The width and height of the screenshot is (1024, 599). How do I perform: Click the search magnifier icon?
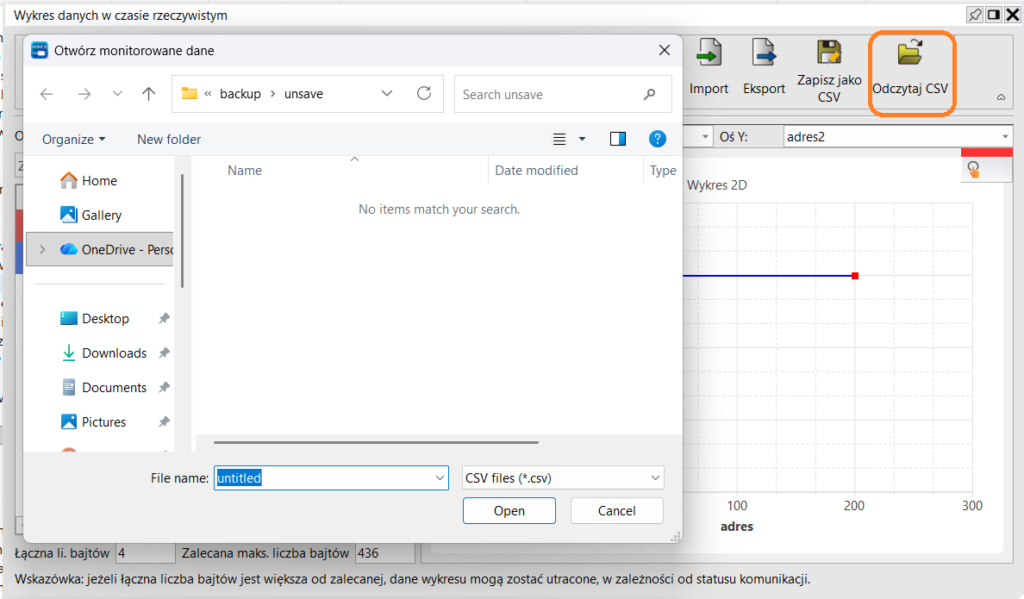pyautogui.click(x=649, y=94)
